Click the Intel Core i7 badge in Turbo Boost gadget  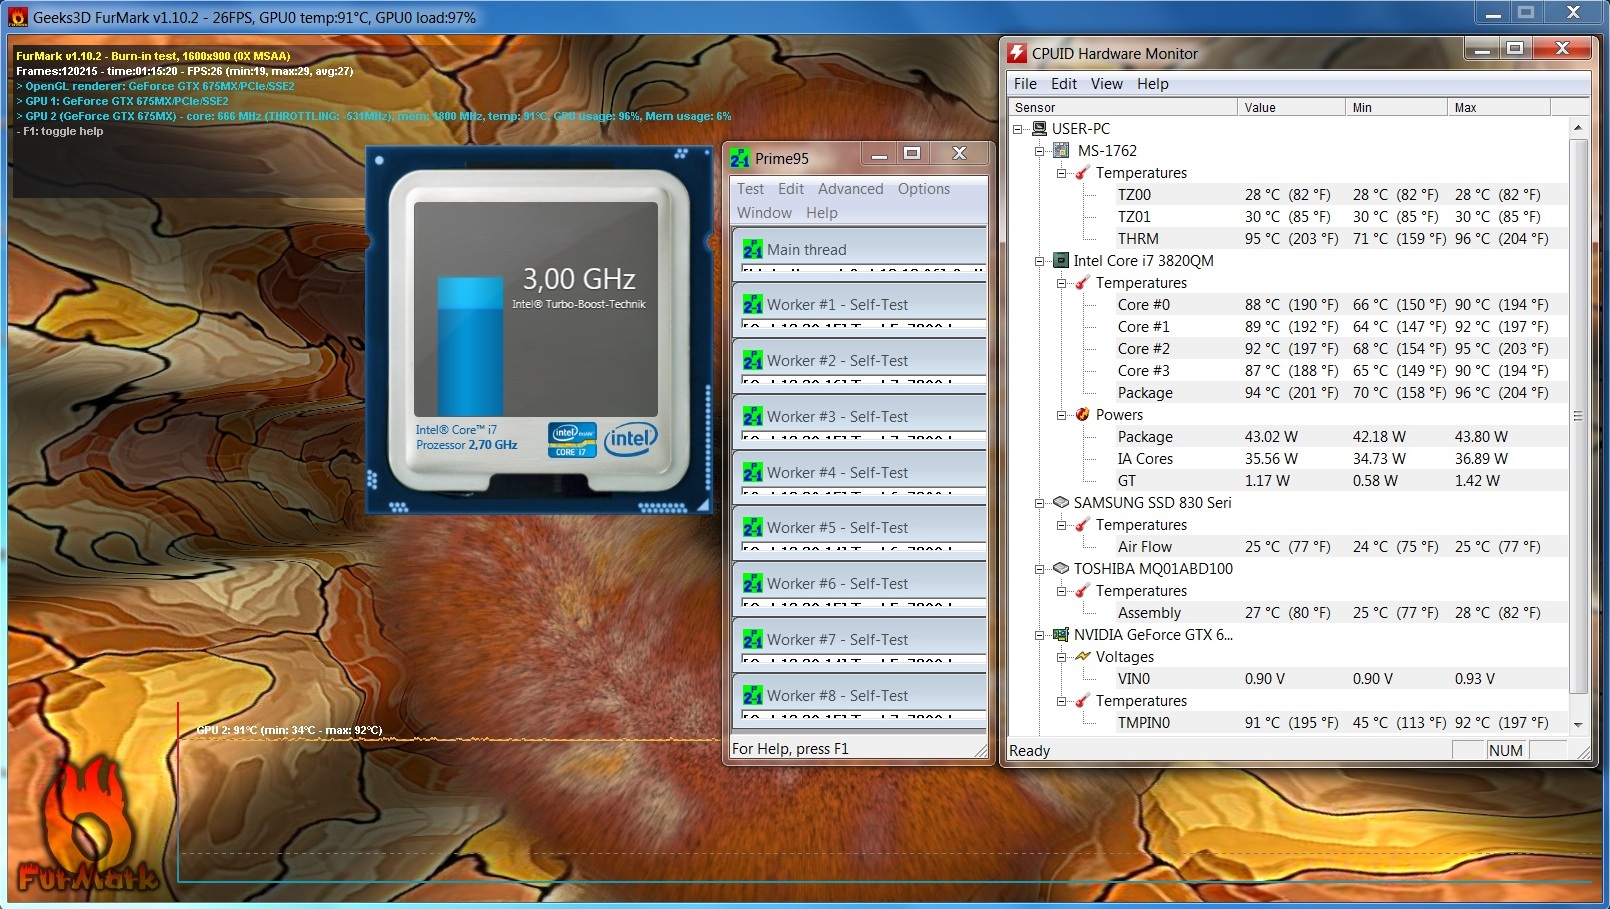click(572, 440)
